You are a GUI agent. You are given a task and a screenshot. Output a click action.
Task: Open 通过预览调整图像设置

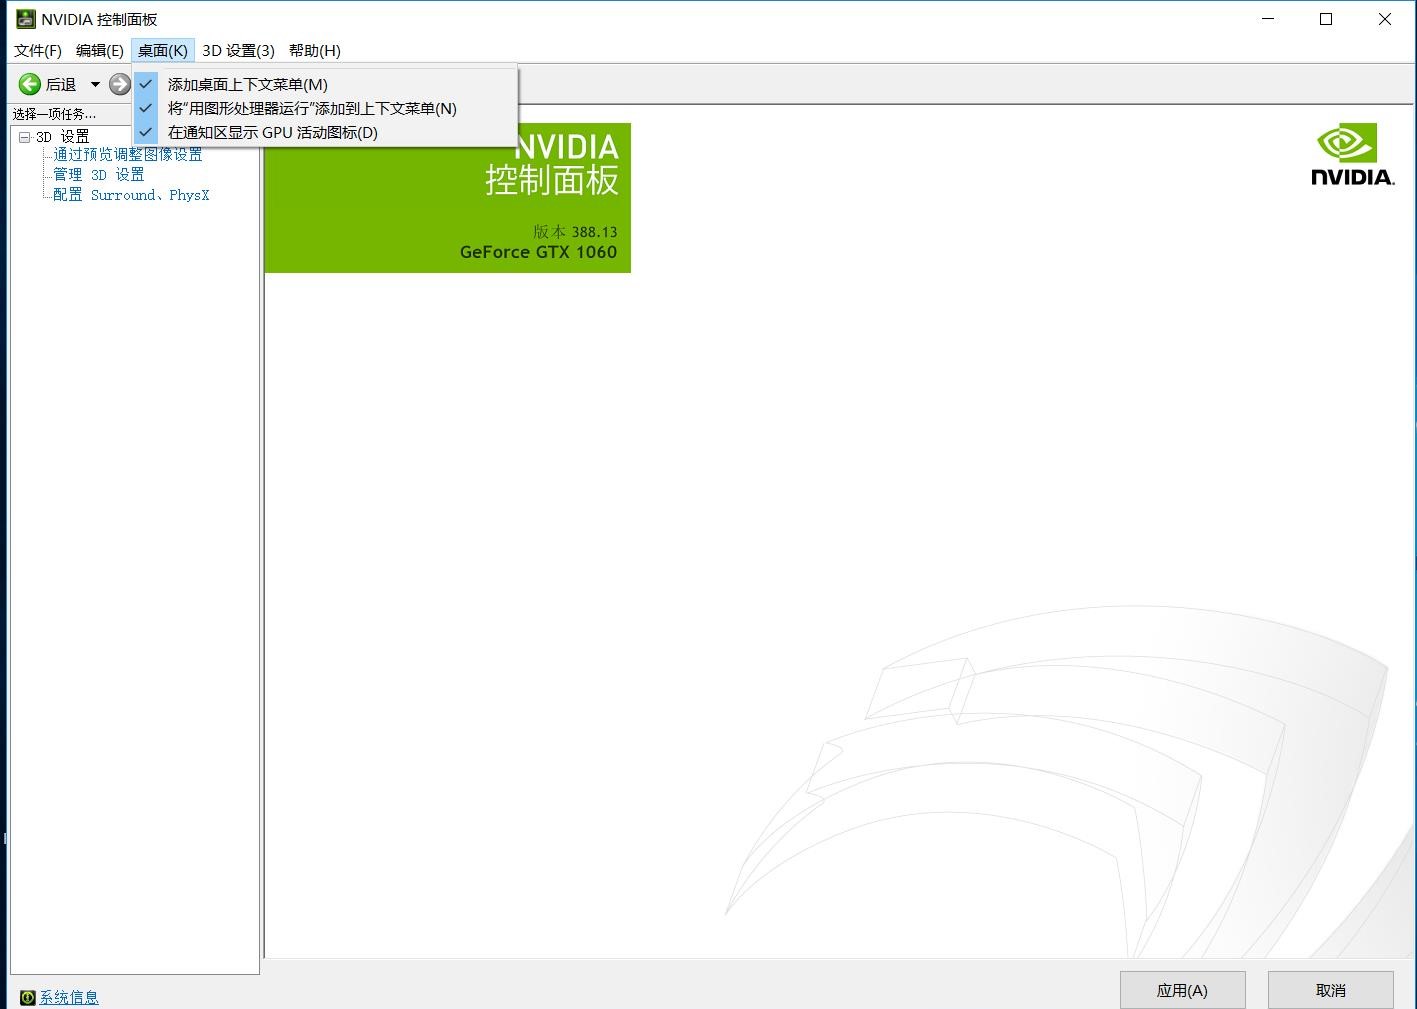pos(128,154)
